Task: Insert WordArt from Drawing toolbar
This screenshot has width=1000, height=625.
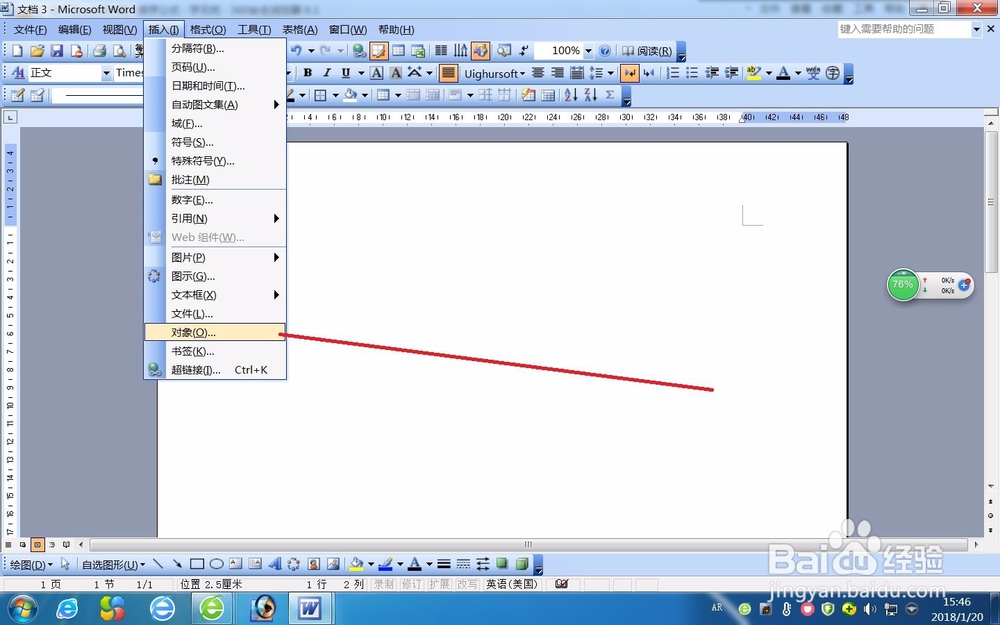Action: coord(274,564)
